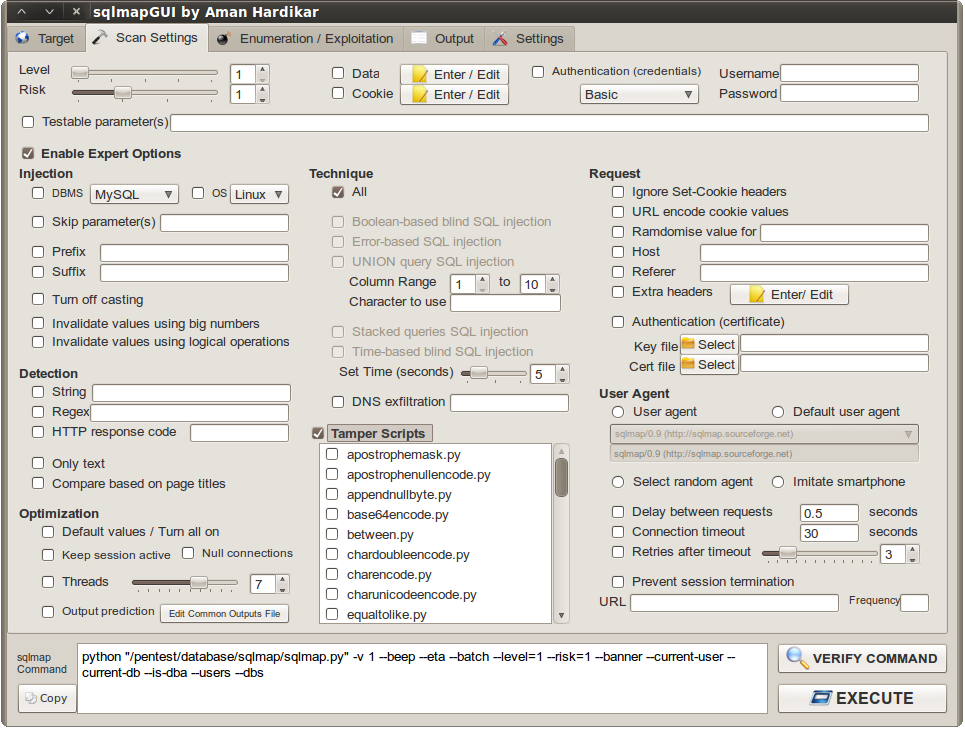
Task: Click the Threads slider handle
Action: [199, 582]
